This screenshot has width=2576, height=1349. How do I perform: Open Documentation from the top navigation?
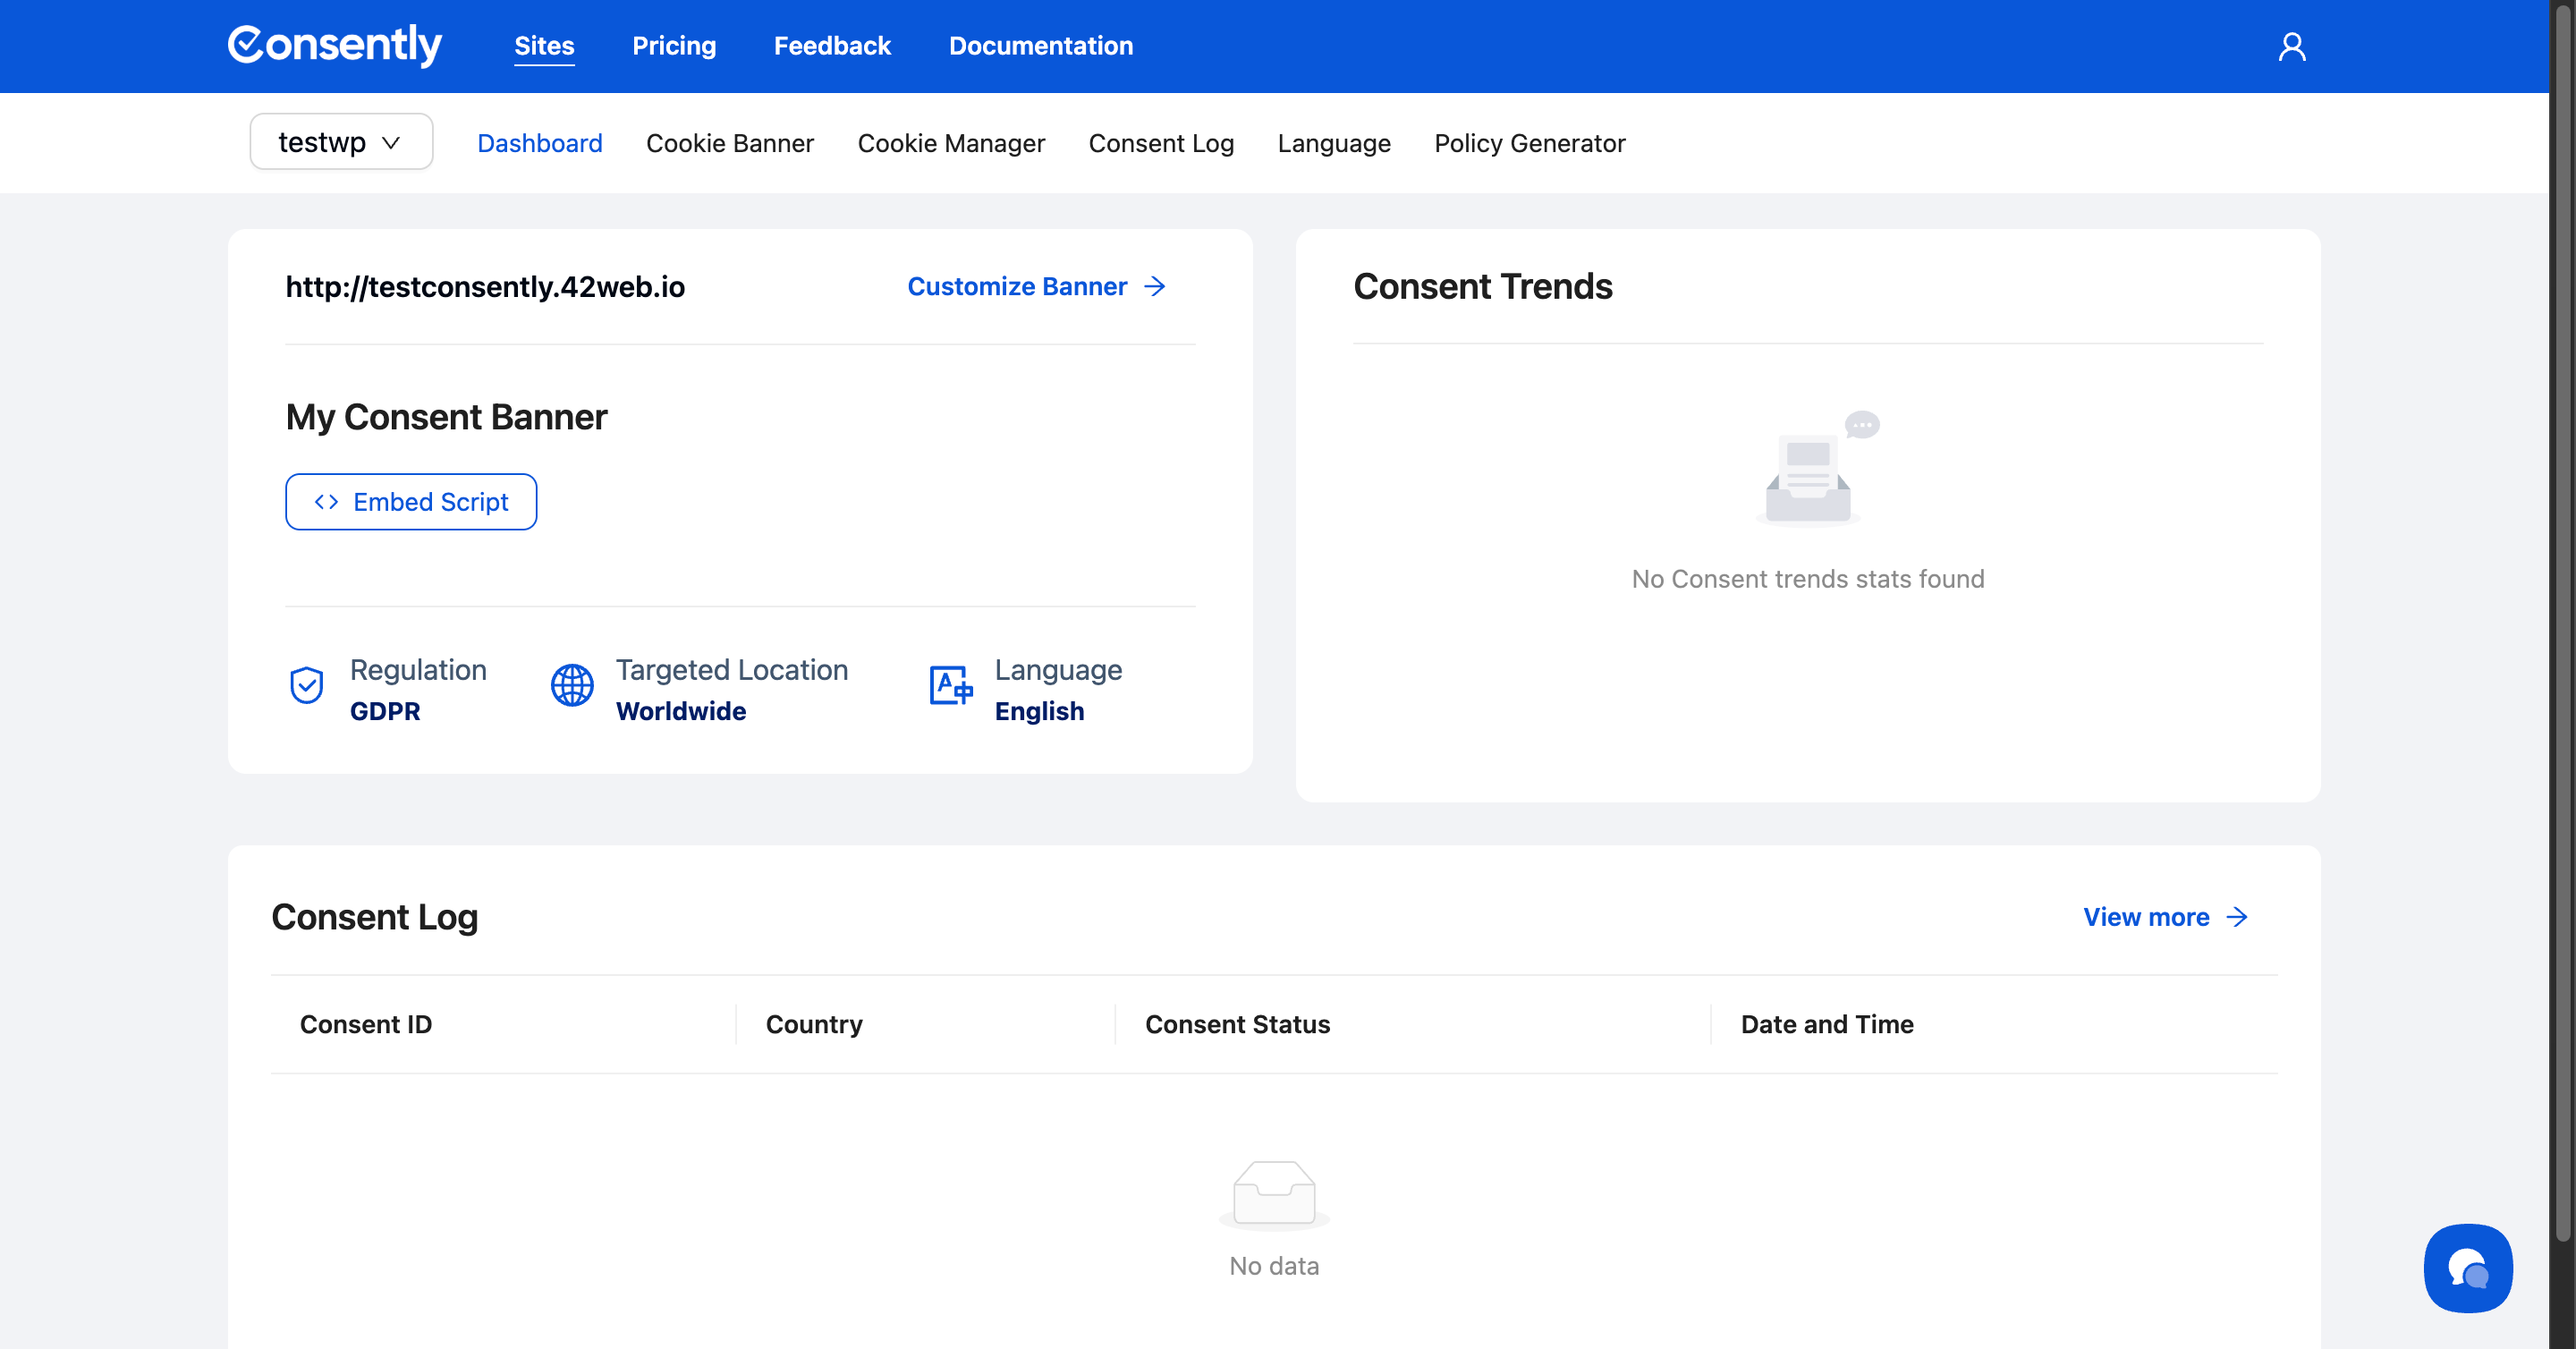coord(1040,46)
